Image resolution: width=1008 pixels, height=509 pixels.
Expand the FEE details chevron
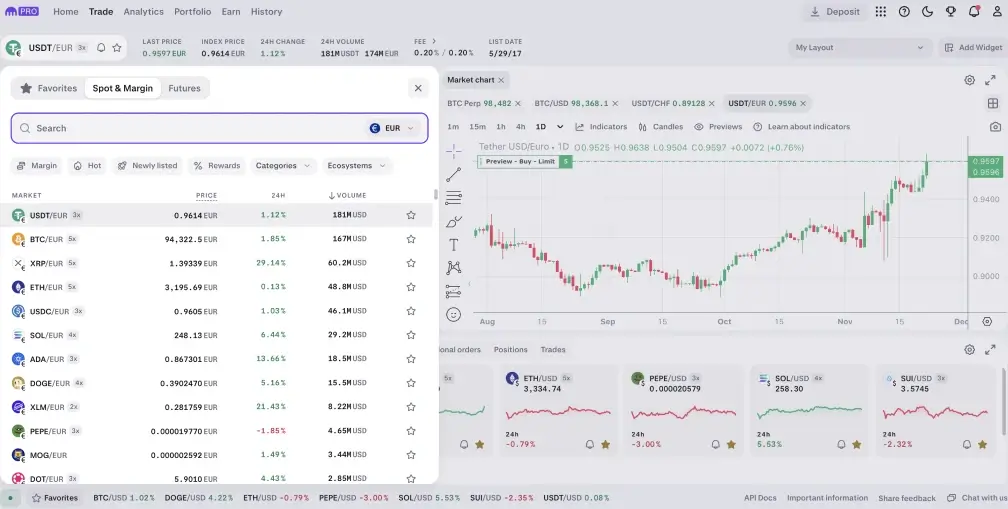click(x=434, y=41)
